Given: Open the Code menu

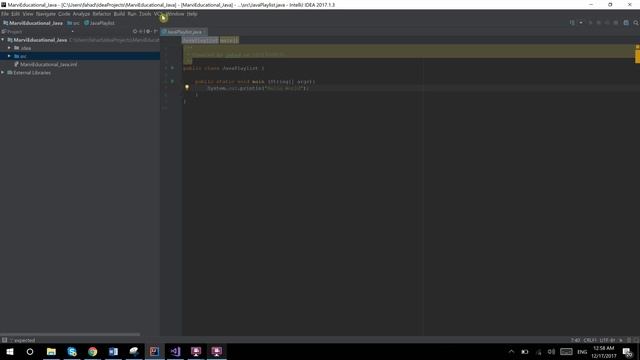Looking at the screenshot, I should 64,14.
